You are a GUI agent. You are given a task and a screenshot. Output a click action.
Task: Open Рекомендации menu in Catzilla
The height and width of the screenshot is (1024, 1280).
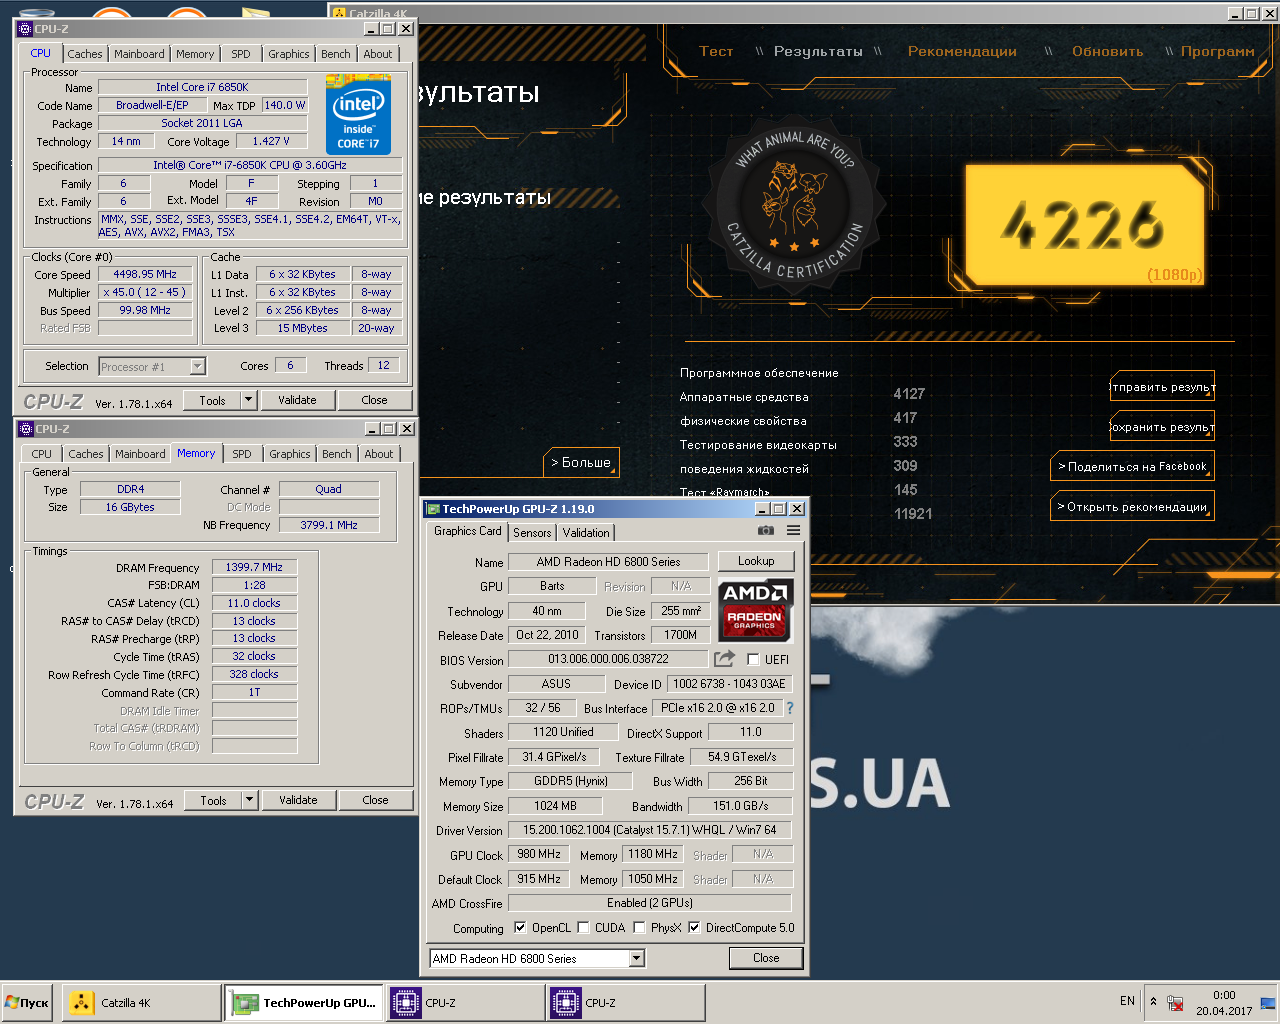(x=962, y=51)
